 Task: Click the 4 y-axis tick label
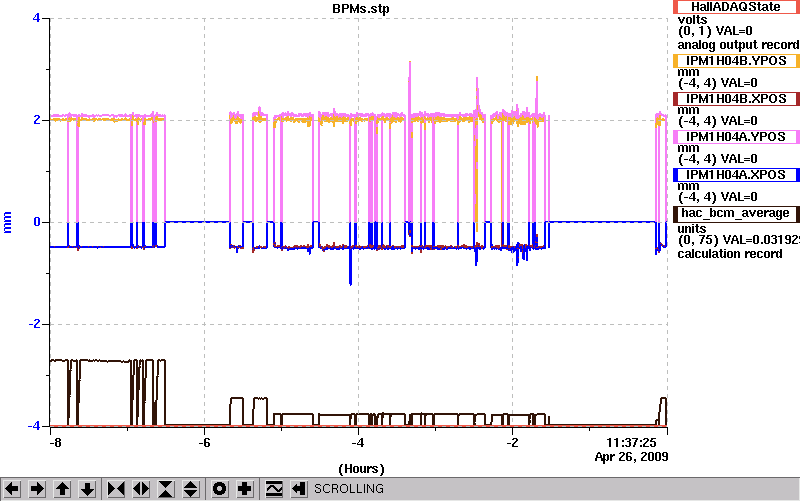pyautogui.click(x=36, y=18)
